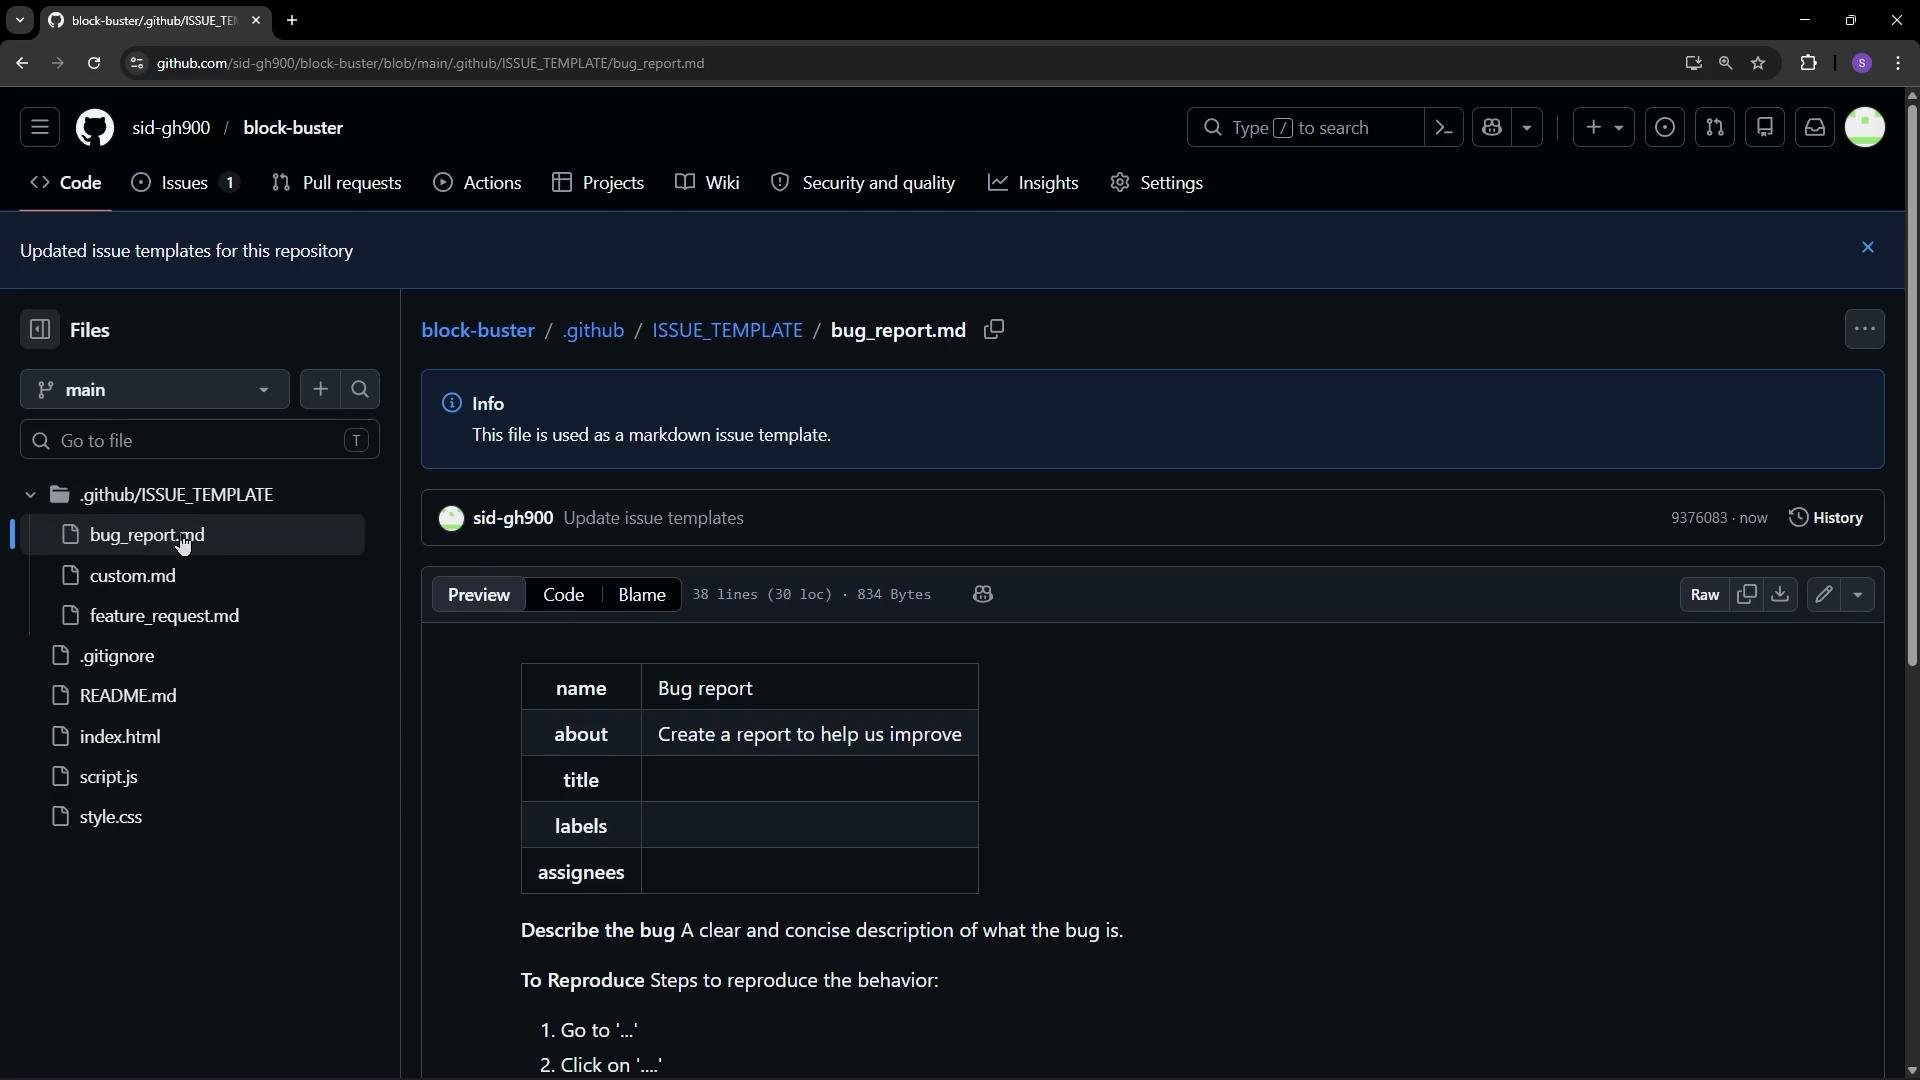The height and width of the screenshot is (1080, 1920).
Task: Open the Update issue templates commit
Action: (653, 518)
